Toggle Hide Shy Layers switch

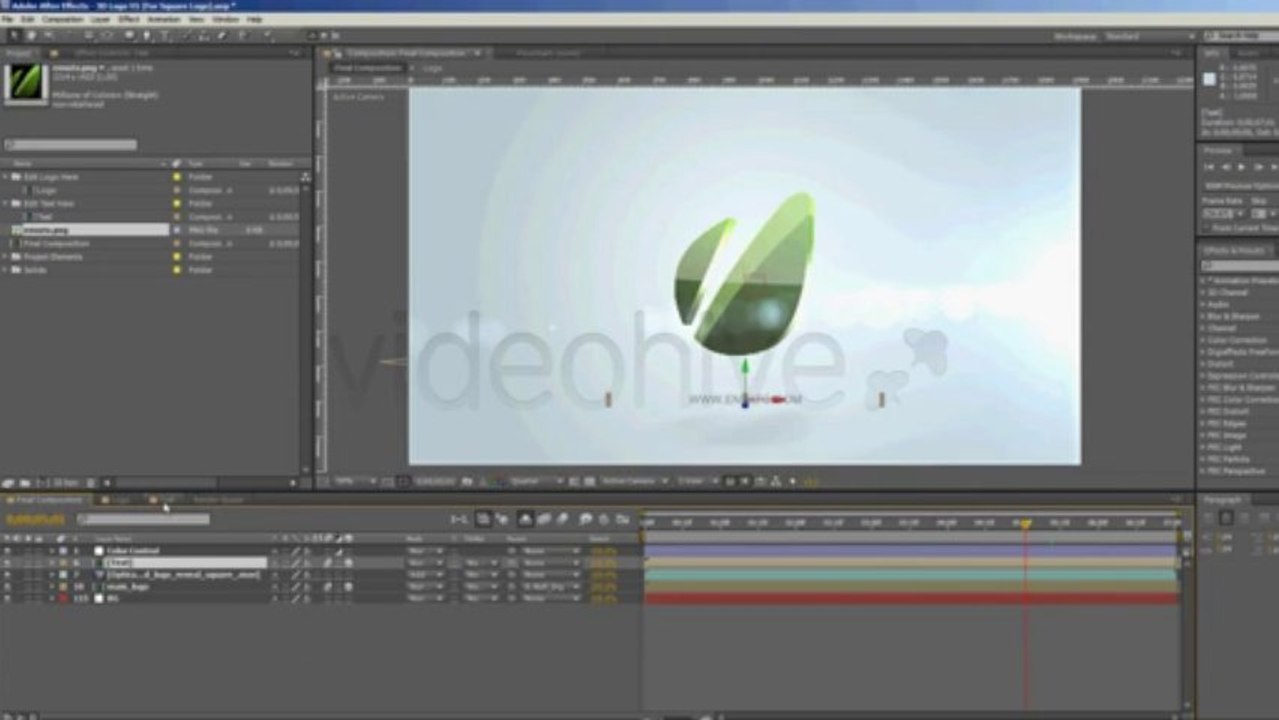pyautogui.click(x=524, y=519)
